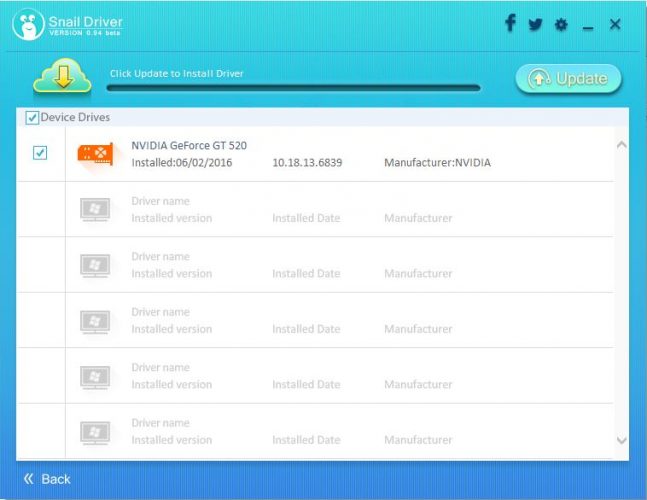Click the scroll down arrow of driver list
The width and height of the screenshot is (647, 500).
(621, 441)
